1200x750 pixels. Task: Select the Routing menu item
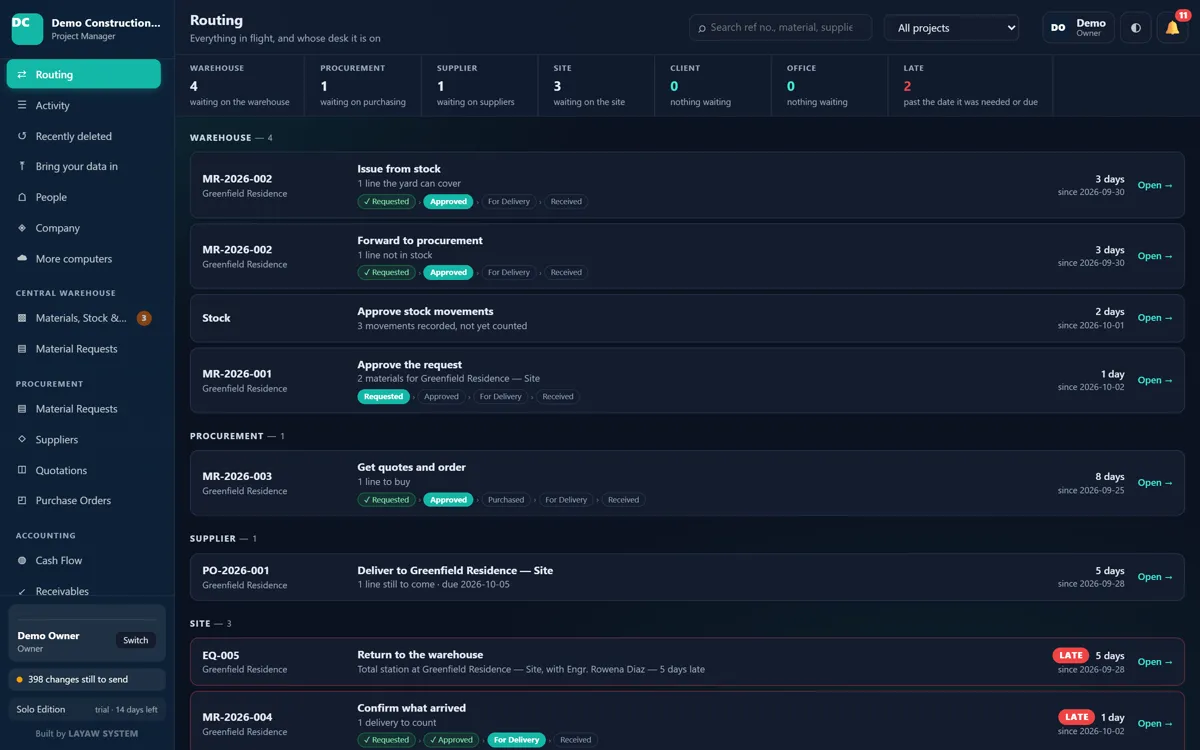coord(84,74)
